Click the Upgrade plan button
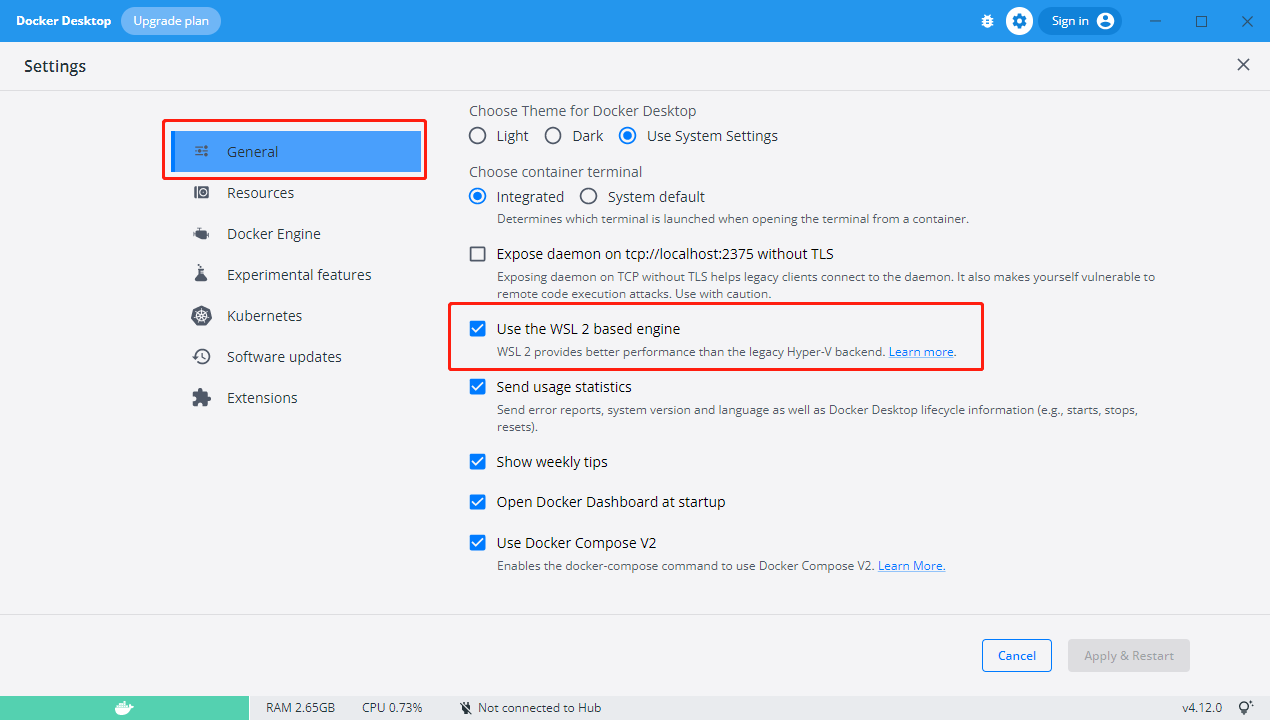The width and height of the screenshot is (1270, 720). 171,21
